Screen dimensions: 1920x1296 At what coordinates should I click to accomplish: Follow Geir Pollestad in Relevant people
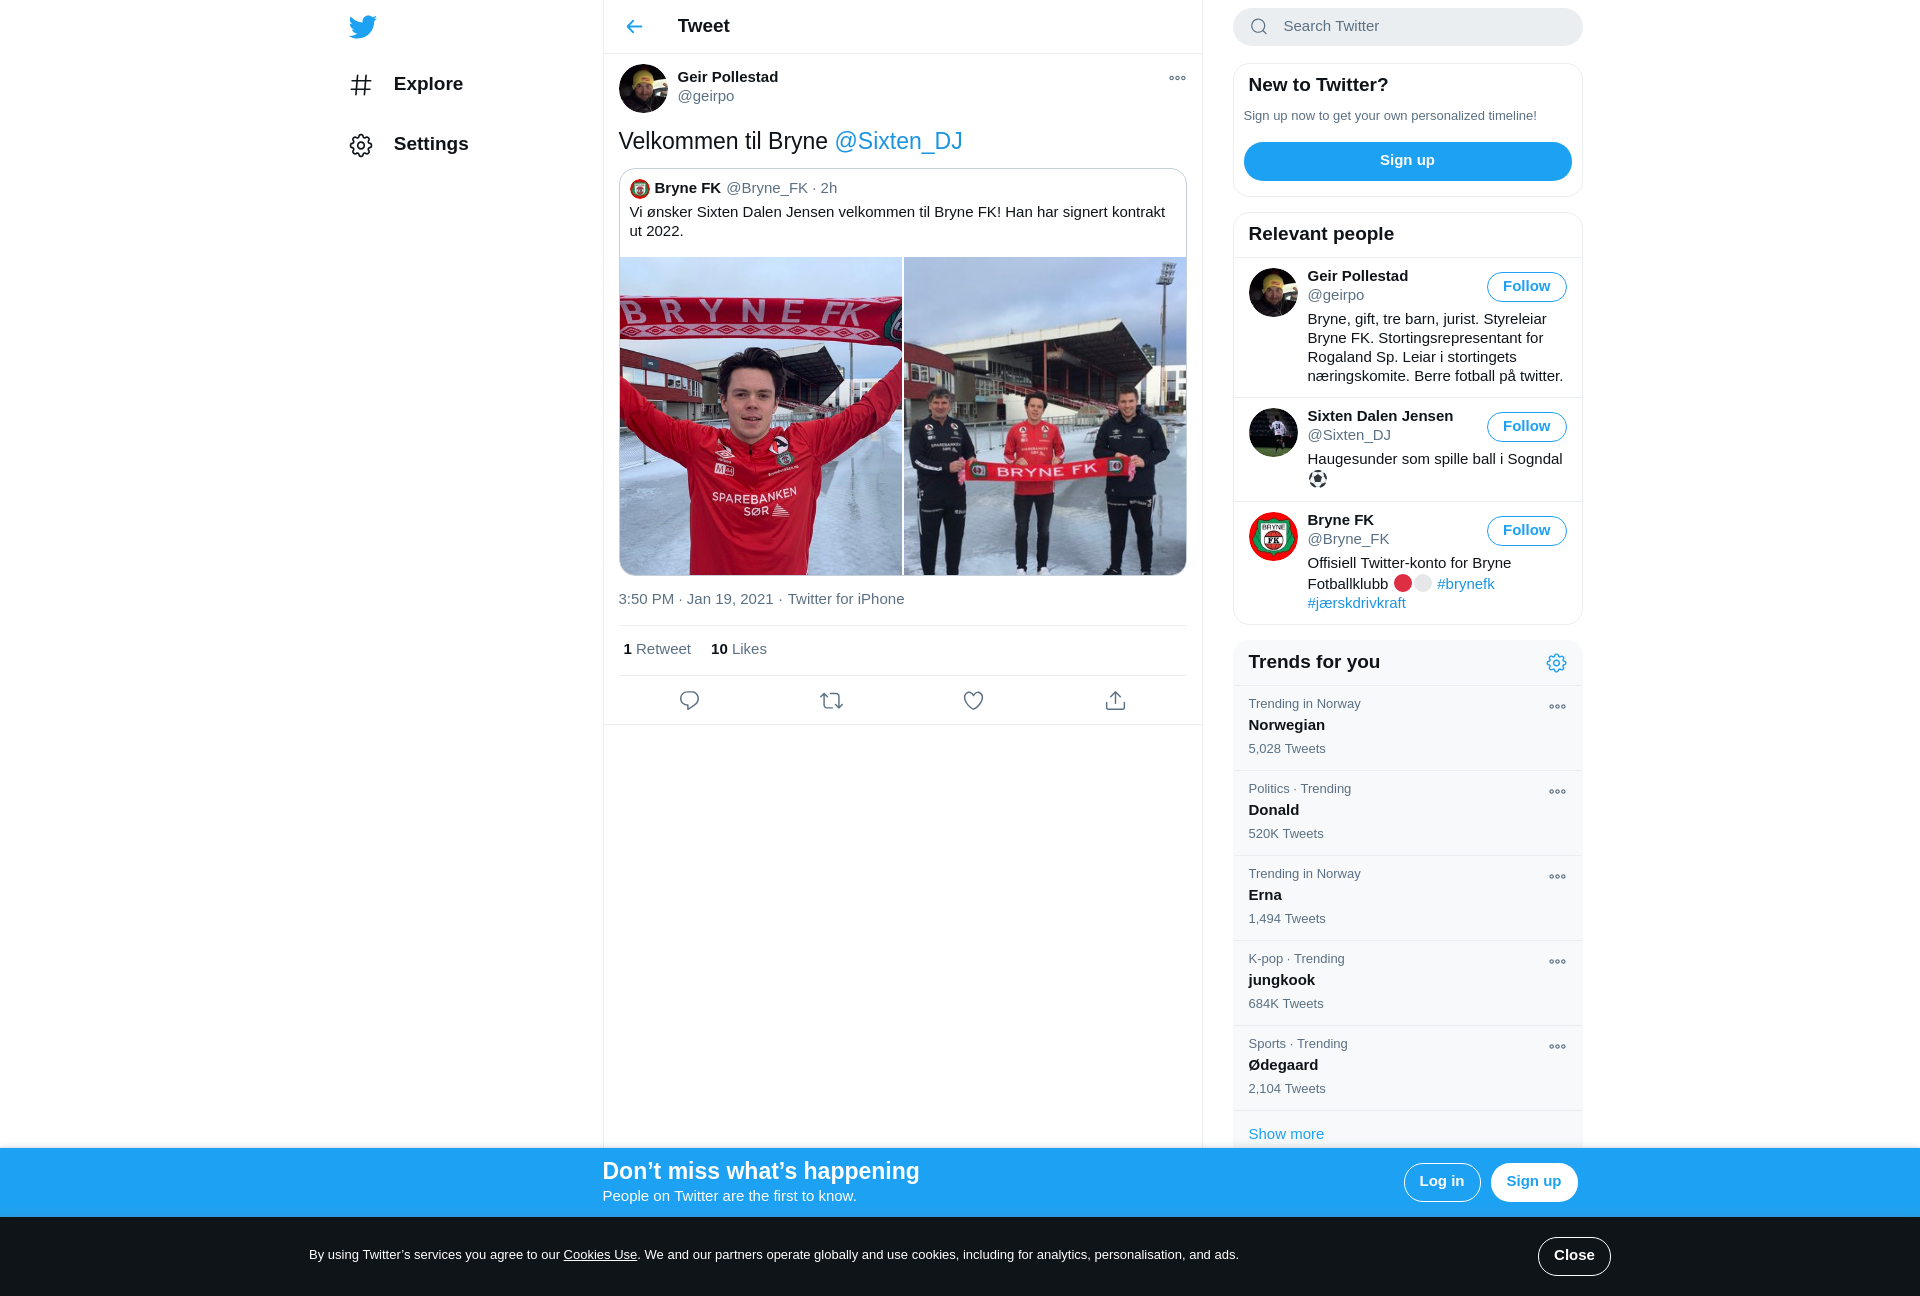[1526, 287]
